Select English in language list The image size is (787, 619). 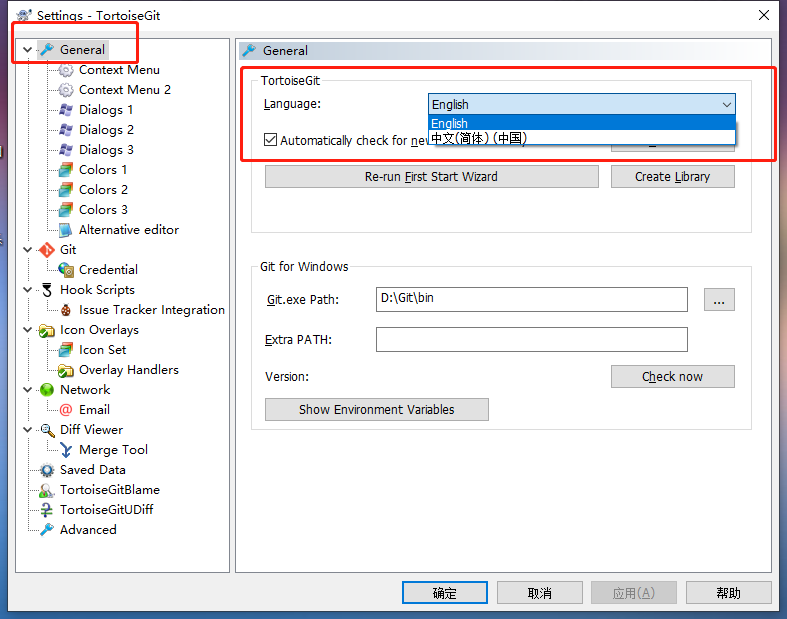(582, 123)
